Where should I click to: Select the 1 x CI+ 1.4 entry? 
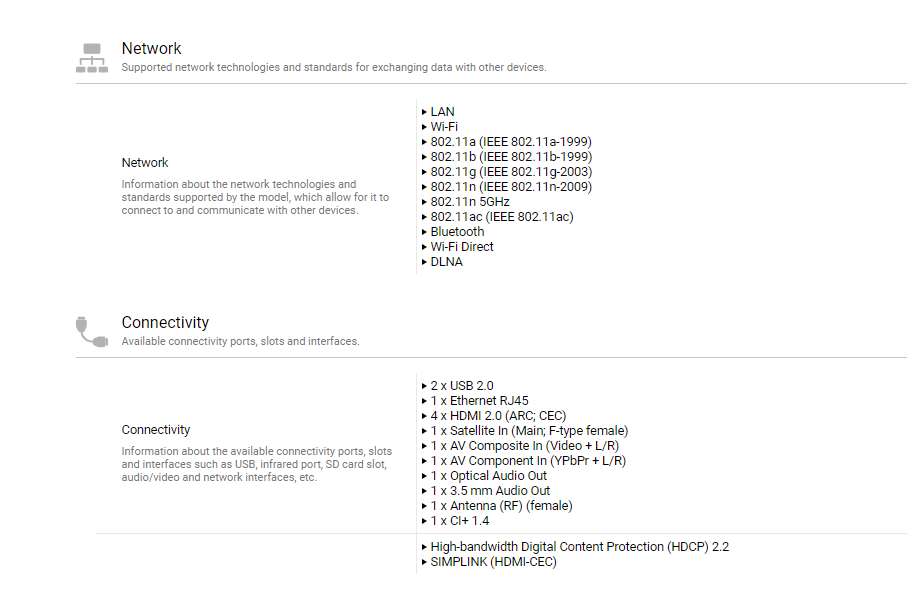(459, 521)
